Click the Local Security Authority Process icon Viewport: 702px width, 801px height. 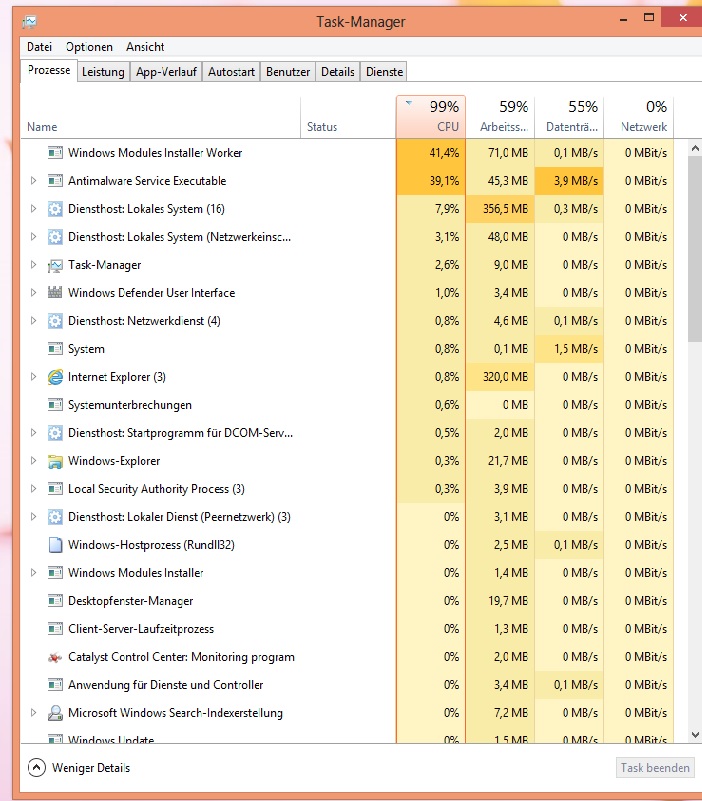coord(55,488)
